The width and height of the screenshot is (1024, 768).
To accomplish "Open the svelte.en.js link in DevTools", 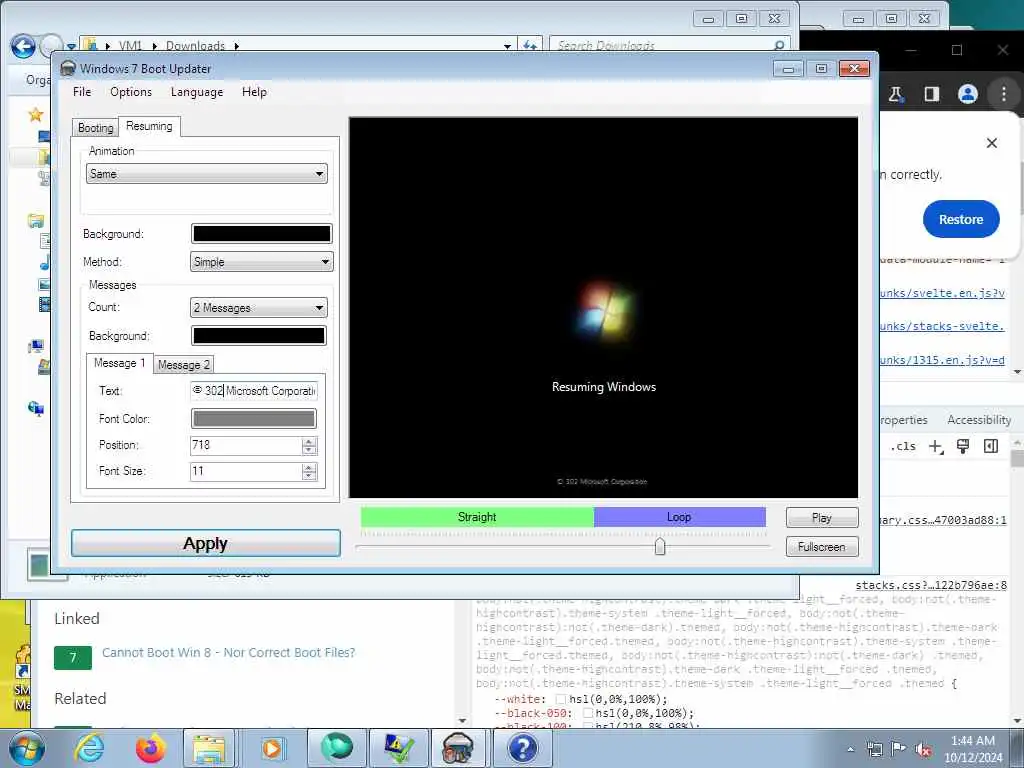I will 942,293.
